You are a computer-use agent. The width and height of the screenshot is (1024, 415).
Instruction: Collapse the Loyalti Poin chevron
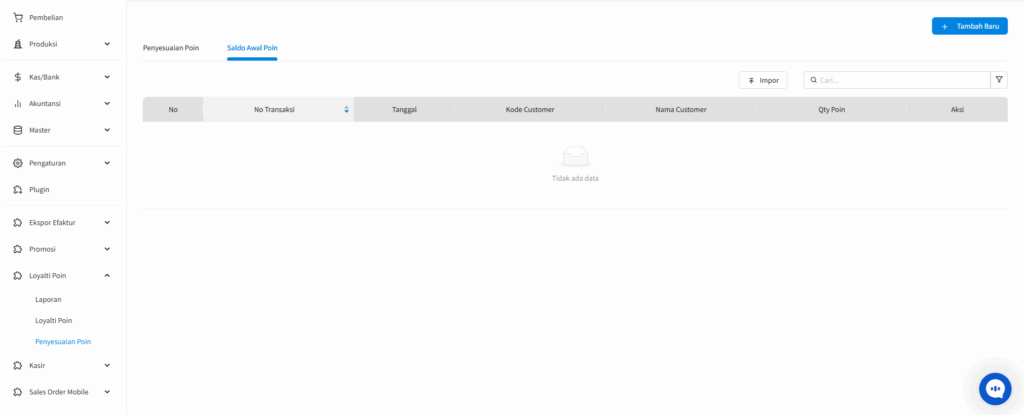point(107,276)
